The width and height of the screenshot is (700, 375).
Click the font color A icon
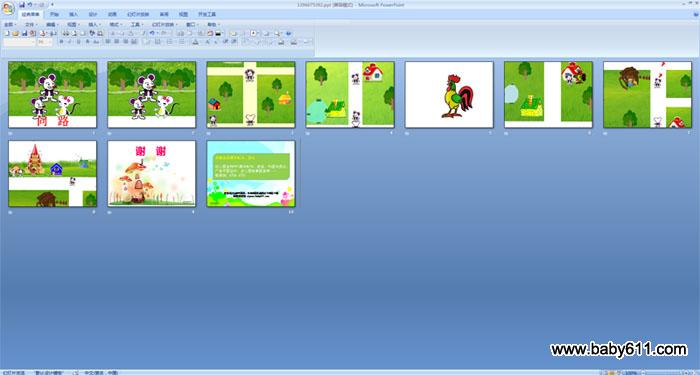[195, 42]
